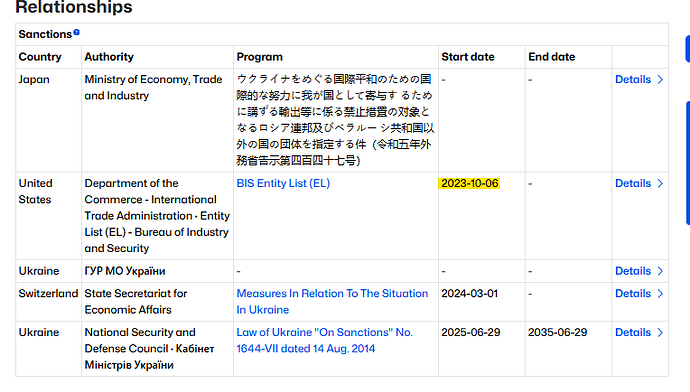The image size is (690, 392).
Task: Click the Department of the Commerce authority cell
Action: coord(157,216)
